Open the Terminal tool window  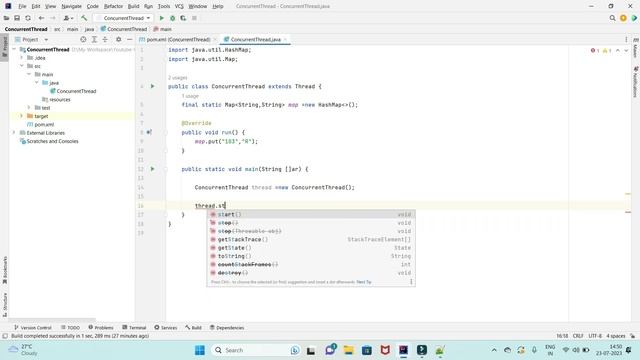tap(134, 328)
